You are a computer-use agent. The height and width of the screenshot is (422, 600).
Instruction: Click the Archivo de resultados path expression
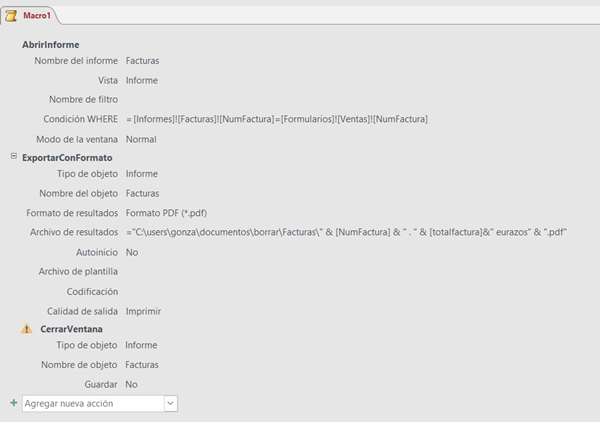346,232
